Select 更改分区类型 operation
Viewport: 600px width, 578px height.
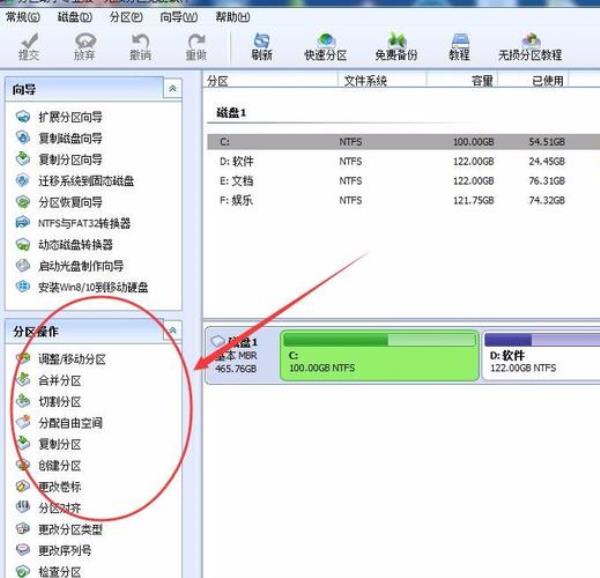(x=59, y=529)
